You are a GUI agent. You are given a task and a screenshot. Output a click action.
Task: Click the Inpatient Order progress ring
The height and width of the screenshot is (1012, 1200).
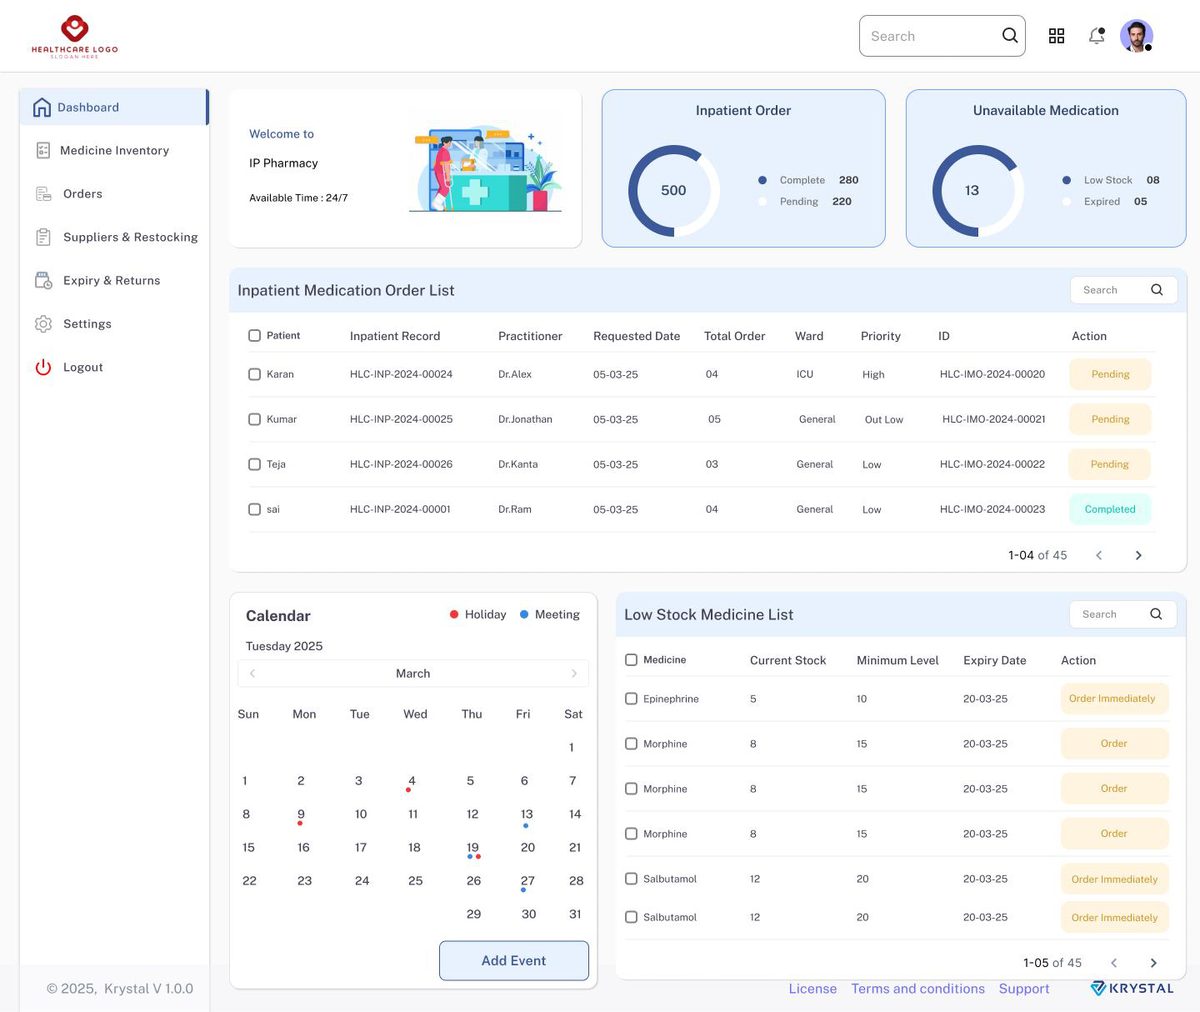673,191
